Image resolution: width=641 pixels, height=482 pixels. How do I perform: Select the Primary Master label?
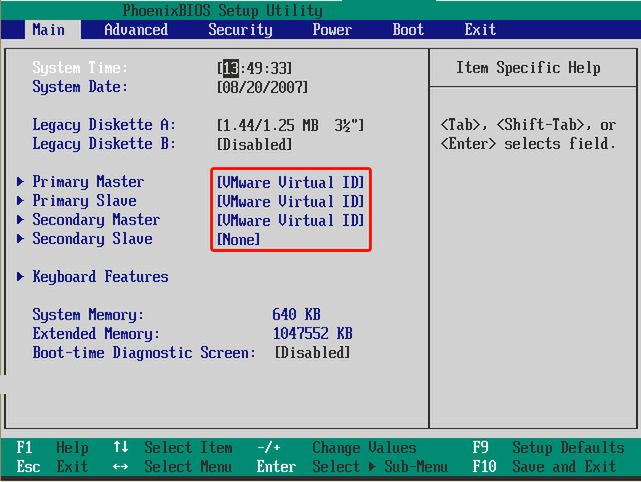point(88,182)
